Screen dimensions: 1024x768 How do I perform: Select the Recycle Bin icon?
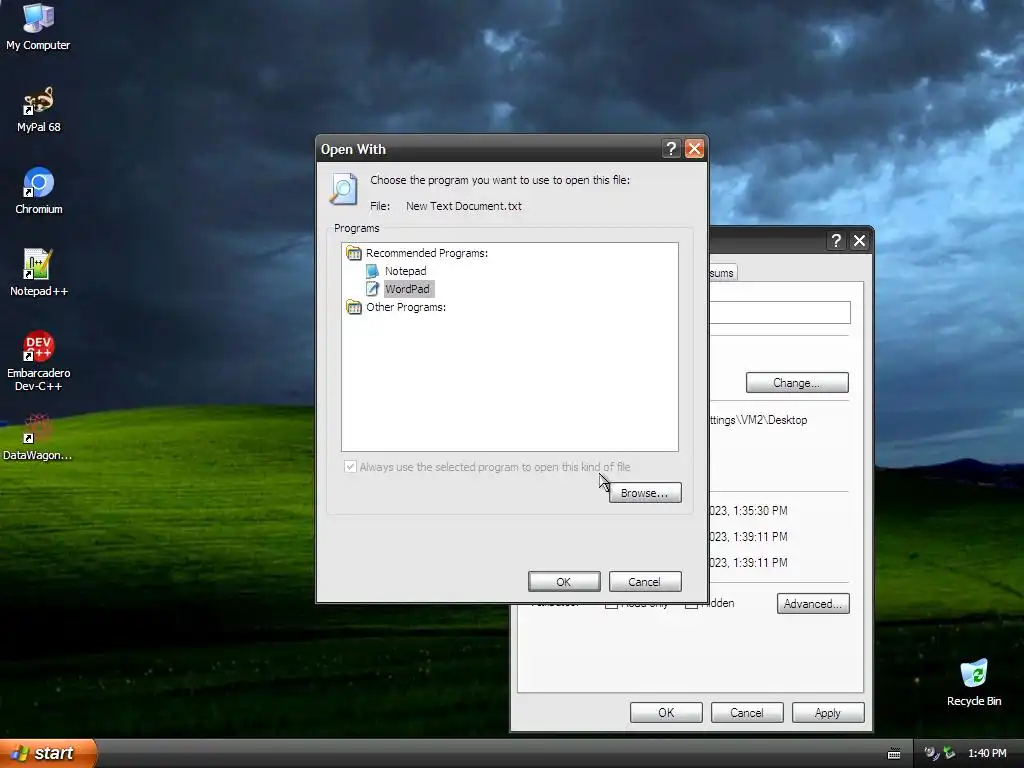[974, 683]
